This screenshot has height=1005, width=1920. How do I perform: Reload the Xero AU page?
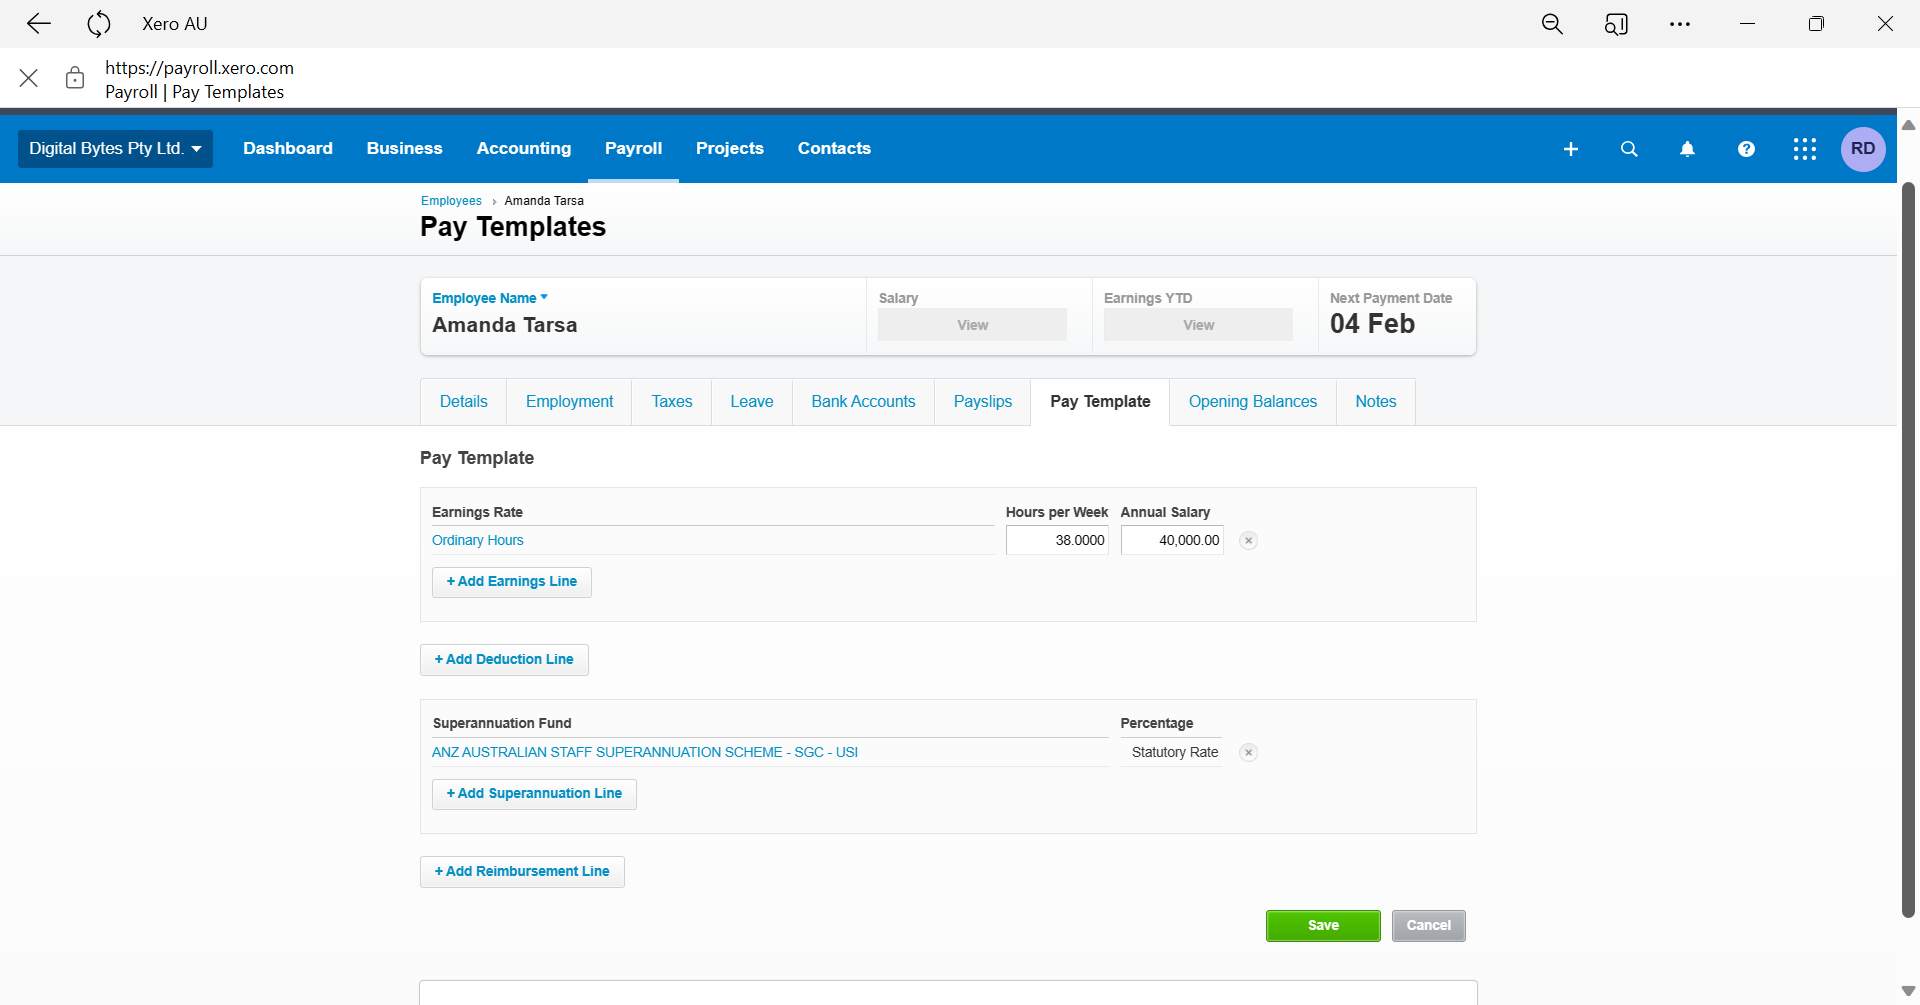[x=98, y=24]
